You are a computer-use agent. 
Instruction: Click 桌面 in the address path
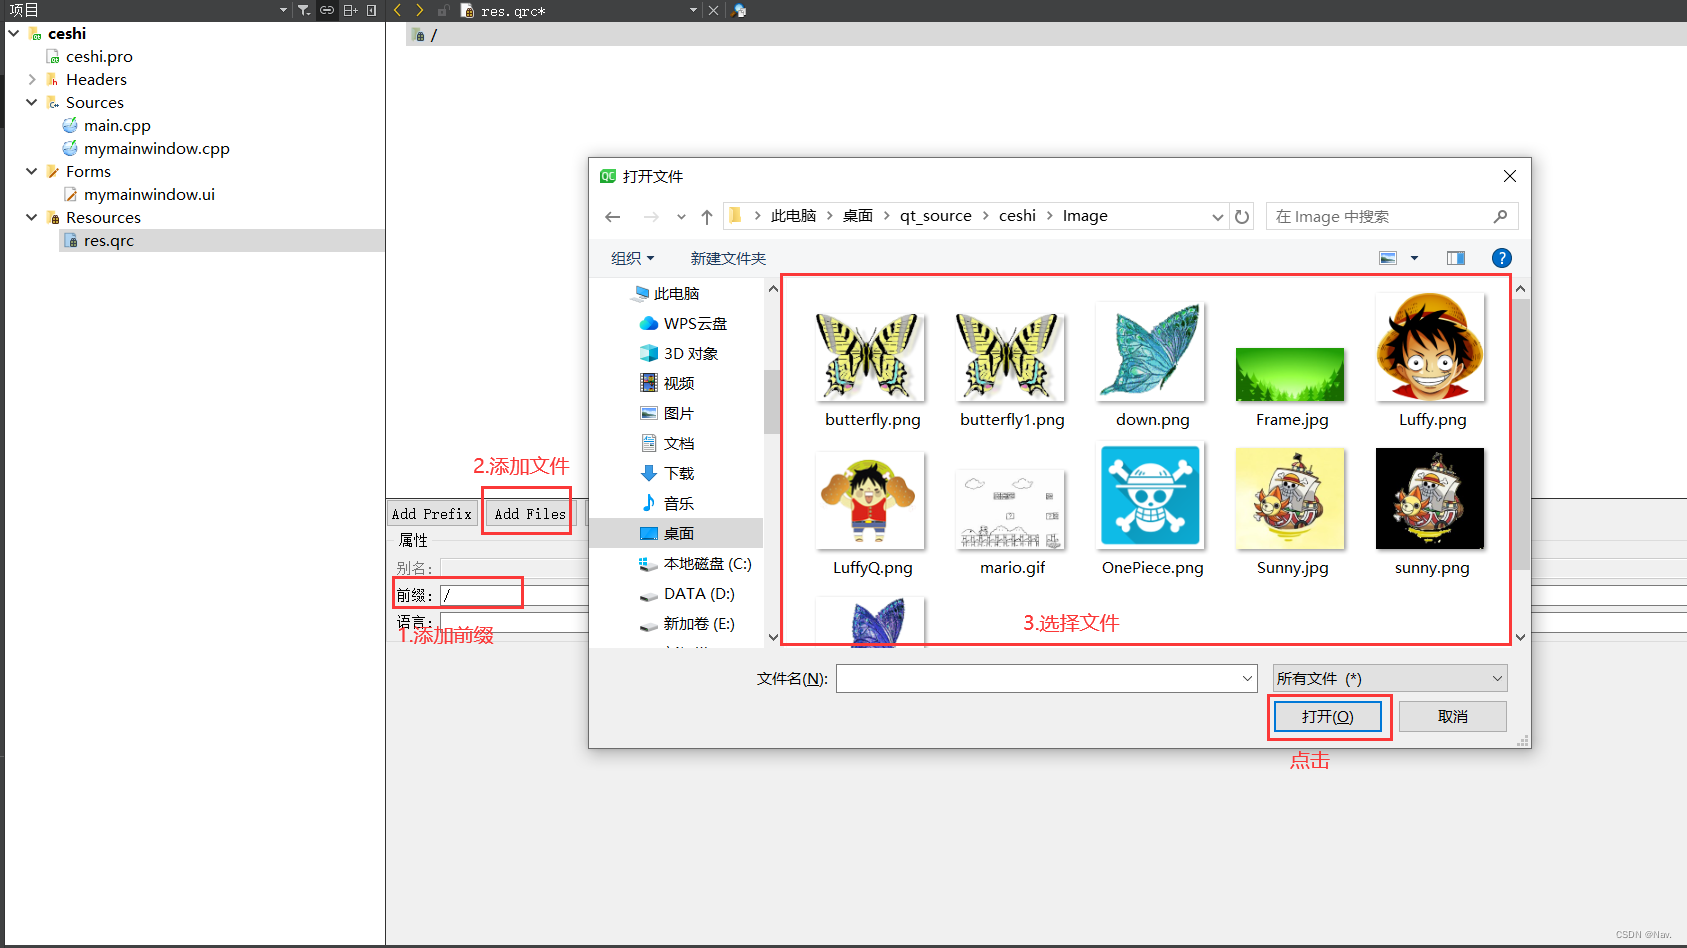click(858, 216)
